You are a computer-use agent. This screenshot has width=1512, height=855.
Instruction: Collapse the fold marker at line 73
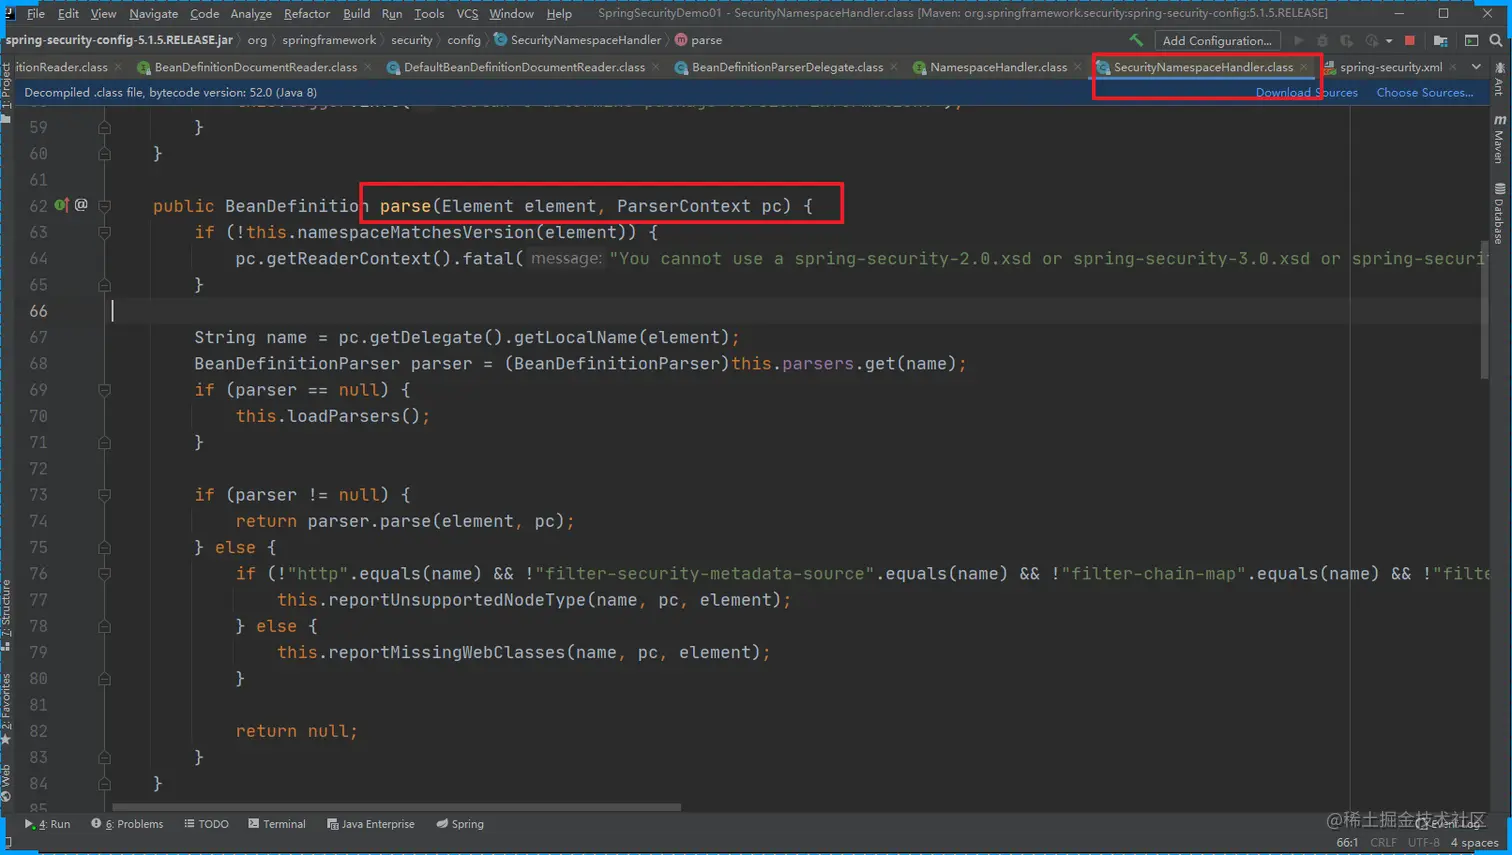point(104,495)
